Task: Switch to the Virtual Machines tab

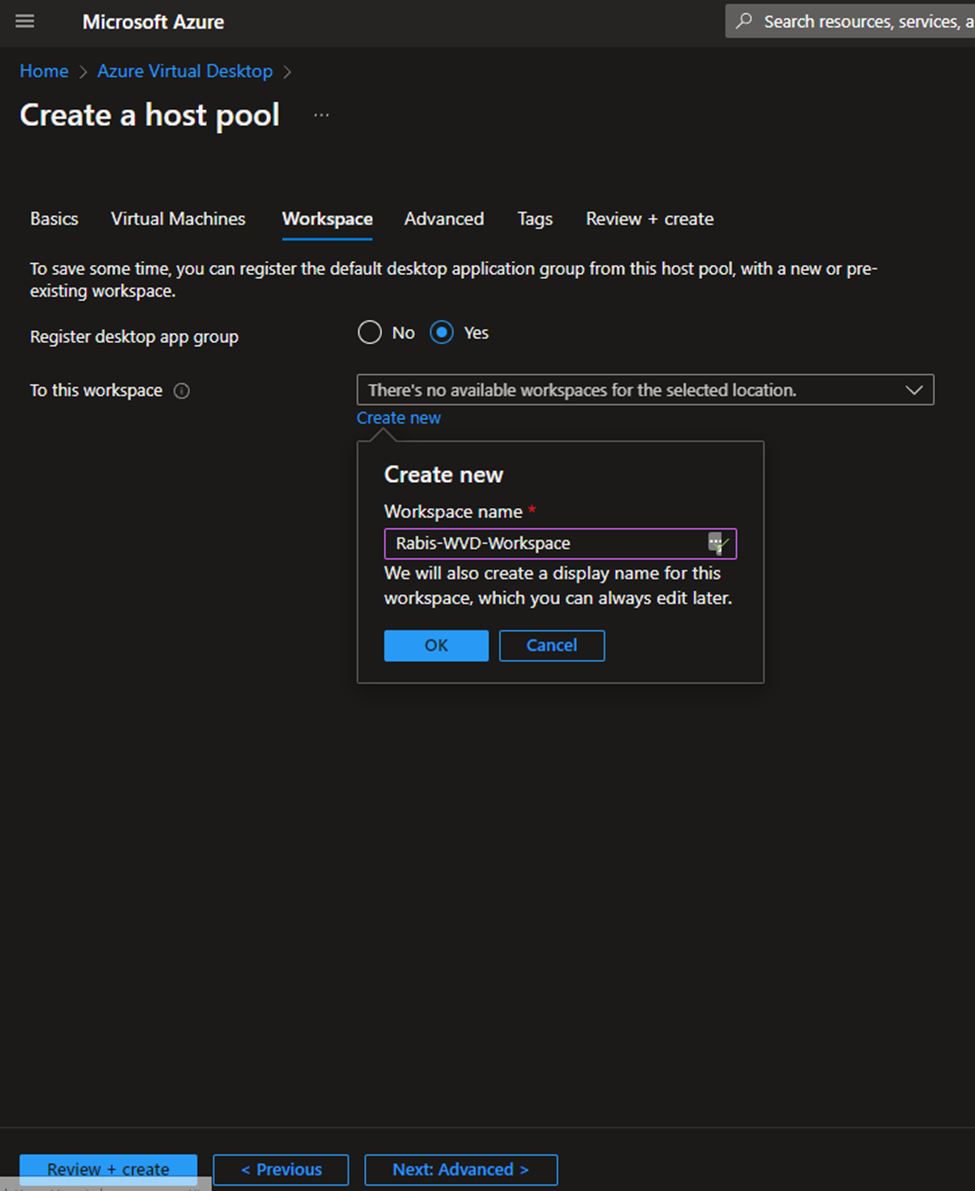Action: click(178, 219)
